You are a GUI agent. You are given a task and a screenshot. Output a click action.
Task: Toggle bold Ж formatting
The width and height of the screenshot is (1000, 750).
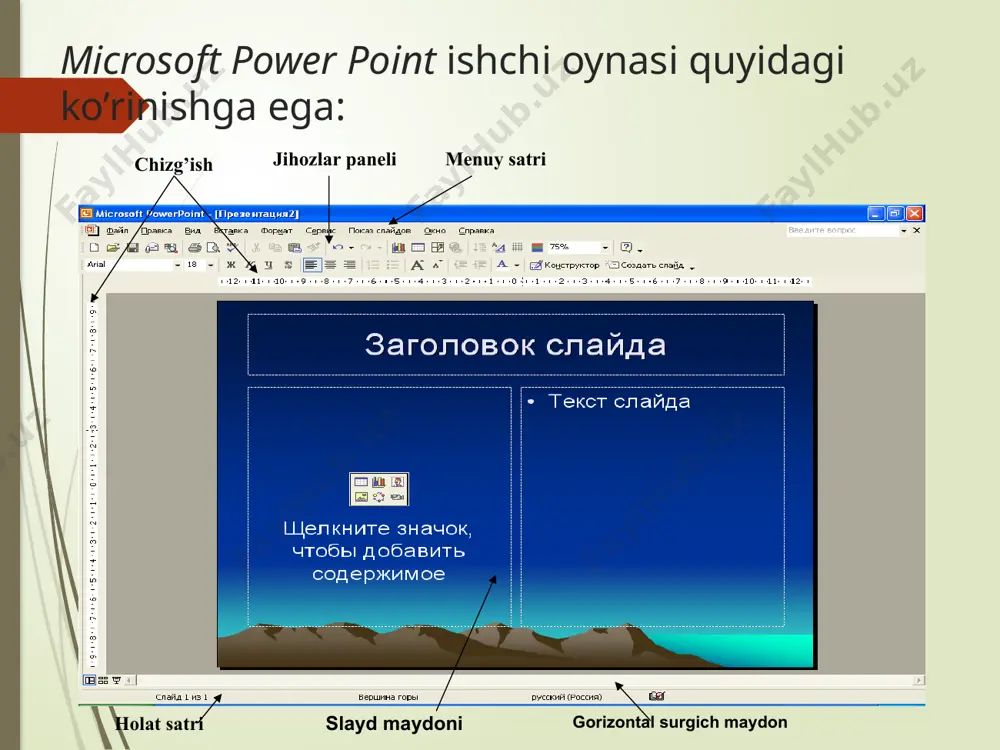(x=231, y=265)
